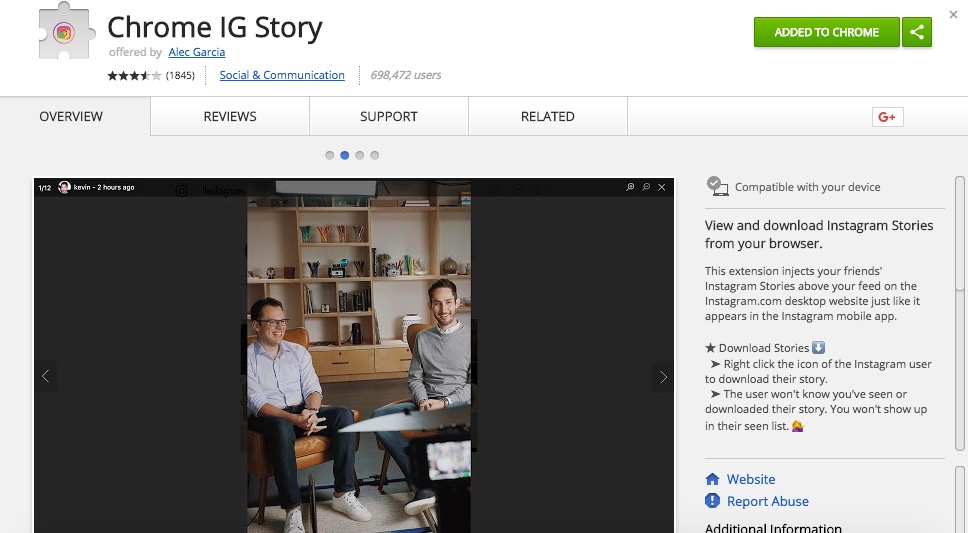Select the third screenshot carousel dot
Image resolution: width=968 pixels, height=533 pixels.
pos(359,155)
